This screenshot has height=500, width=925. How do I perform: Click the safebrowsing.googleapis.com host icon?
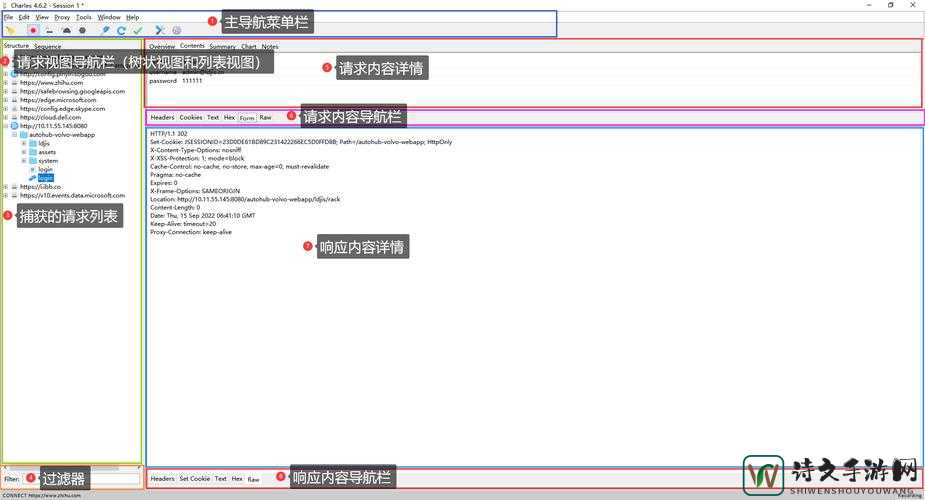point(15,91)
